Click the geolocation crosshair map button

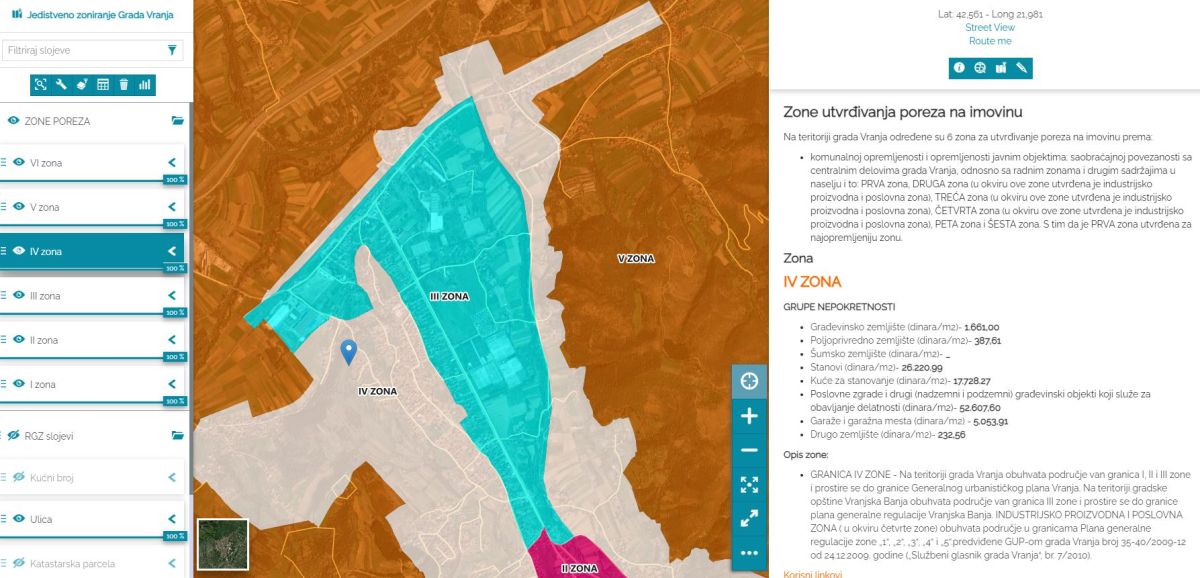pos(749,381)
